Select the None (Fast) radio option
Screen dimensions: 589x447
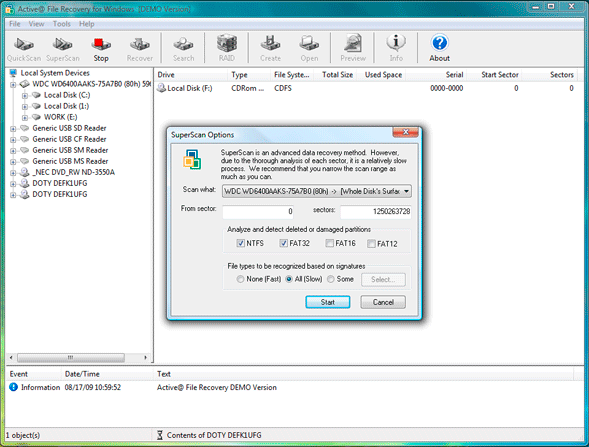(x=240, y=279)
